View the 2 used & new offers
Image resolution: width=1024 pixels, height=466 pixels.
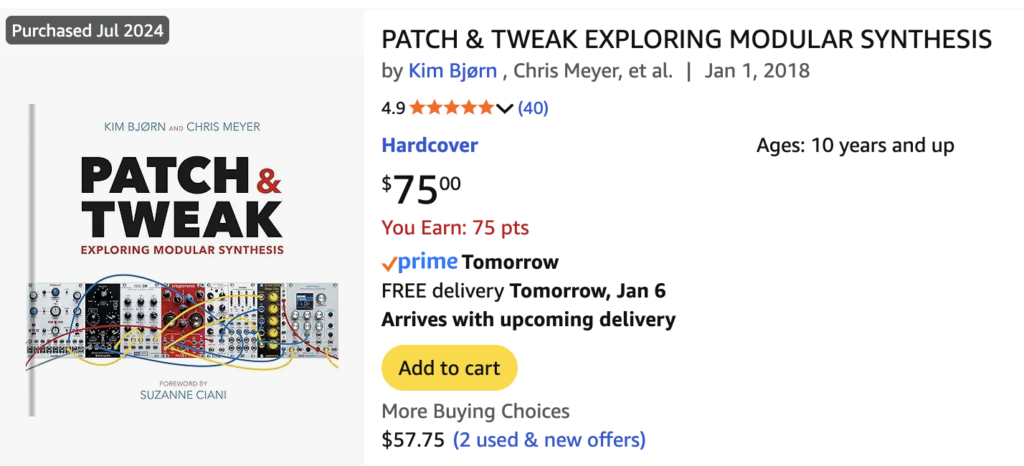[549, 439]
